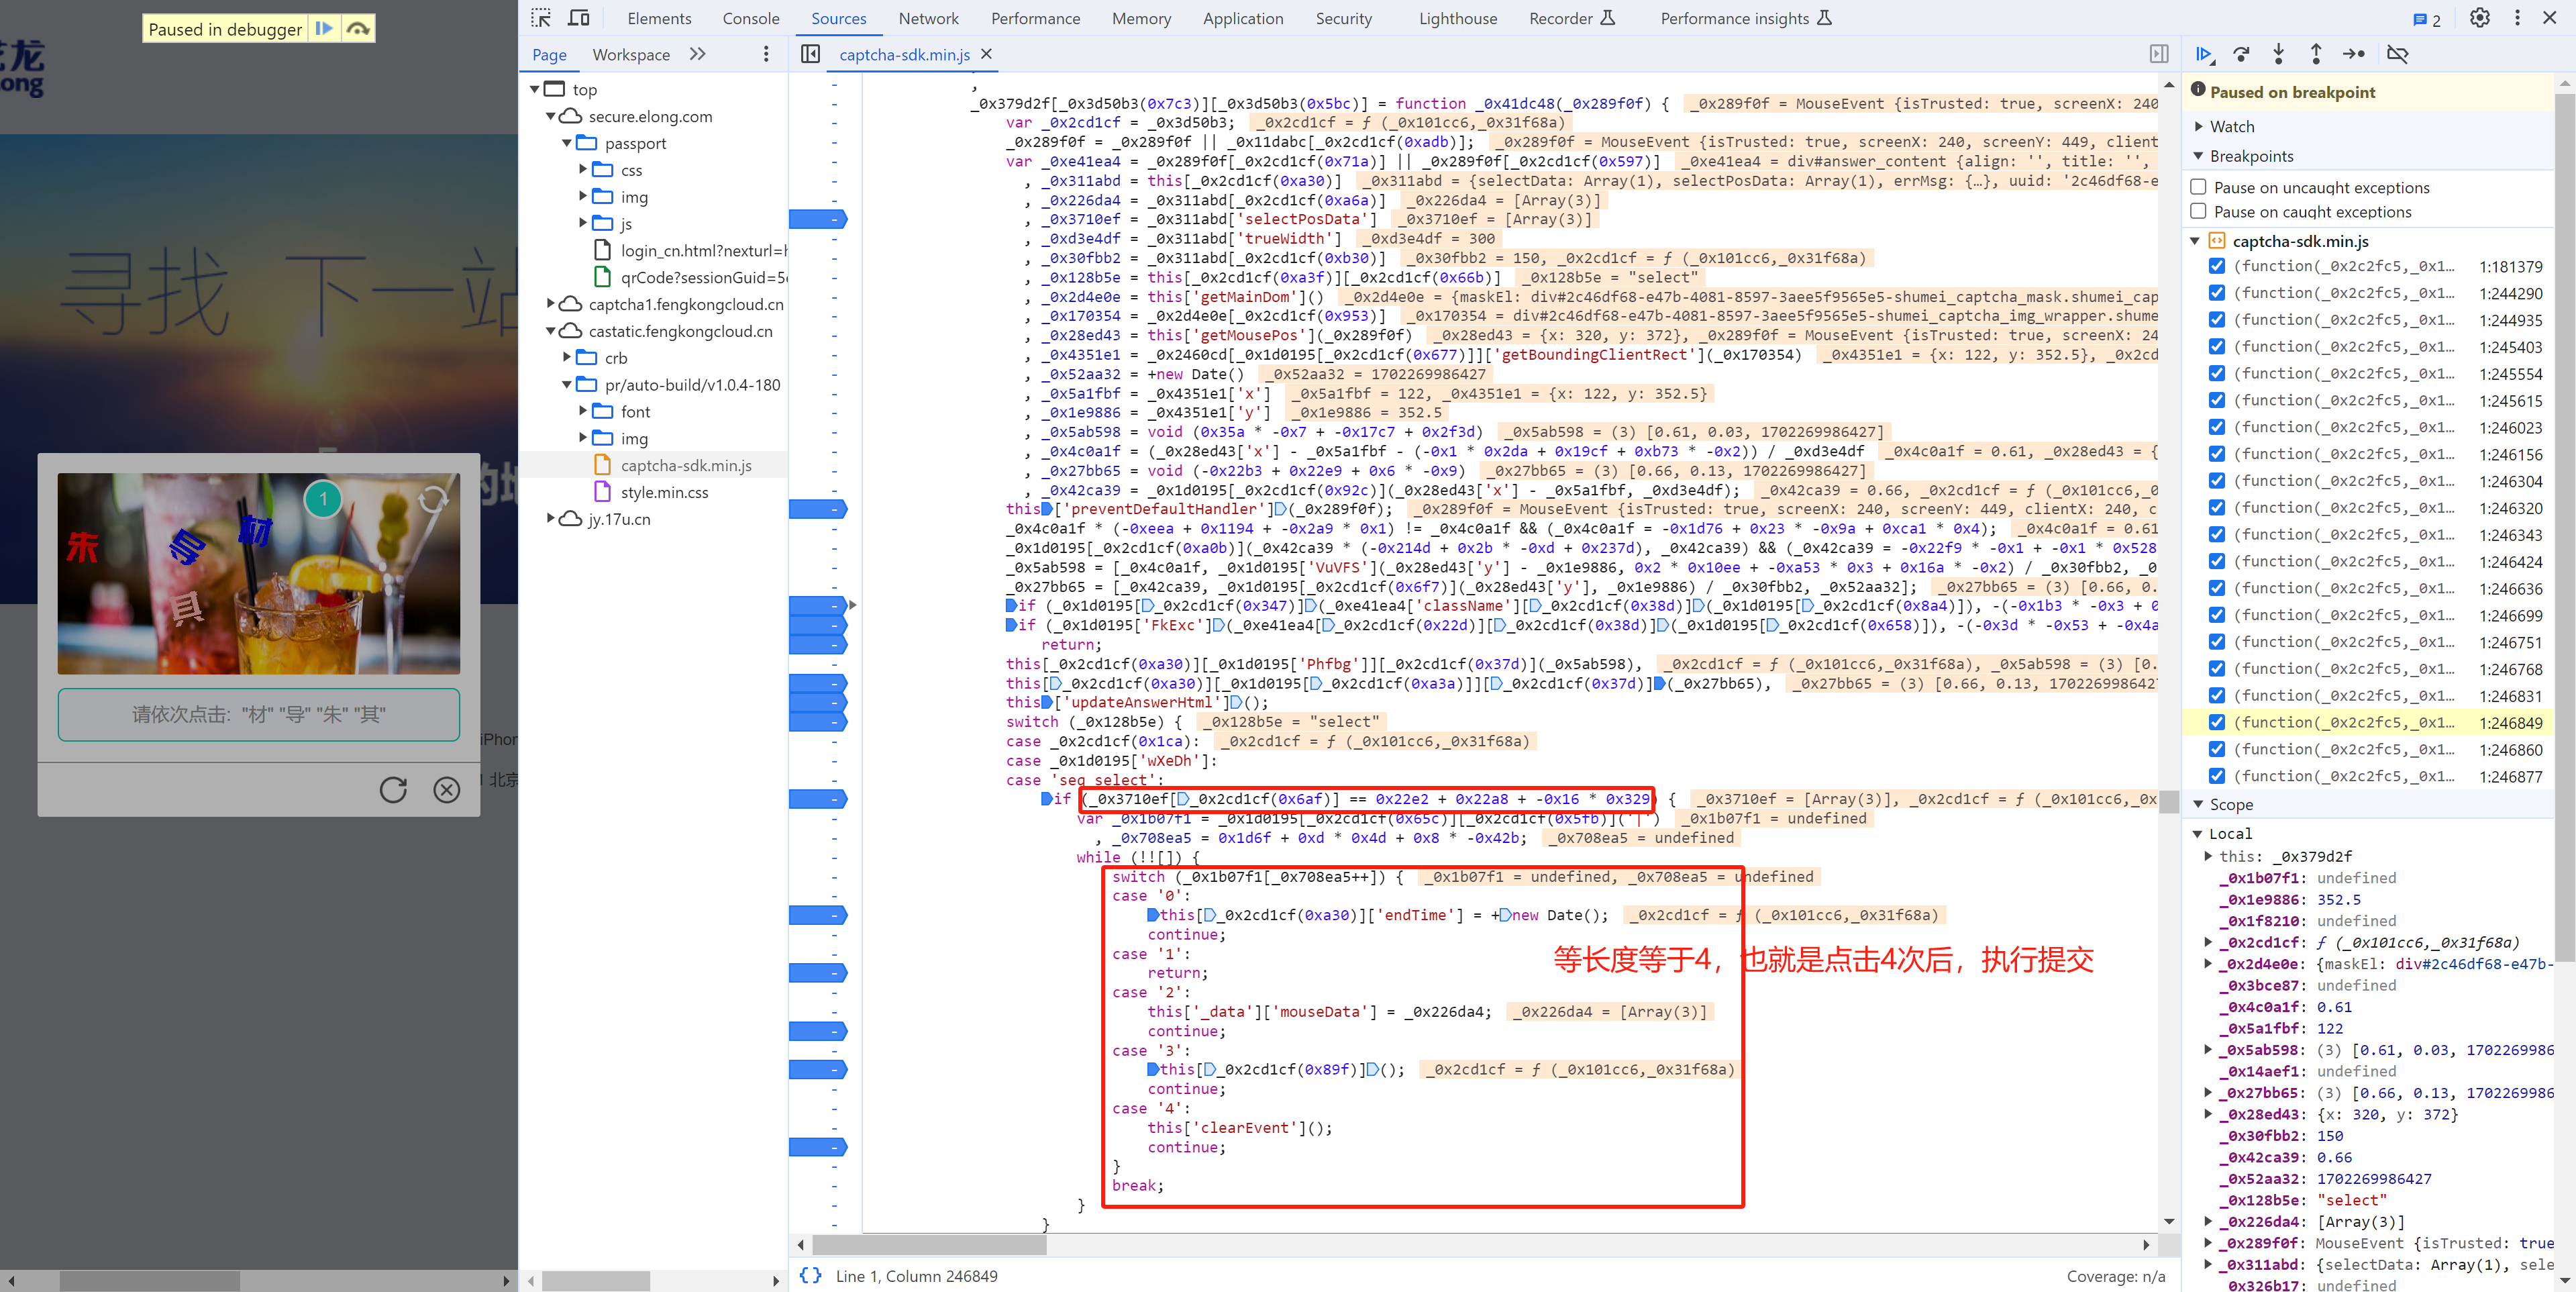Viewport: 2576px width, 1292px height.
Task: Collapse the Scope section
Action: pos(2198,804)
